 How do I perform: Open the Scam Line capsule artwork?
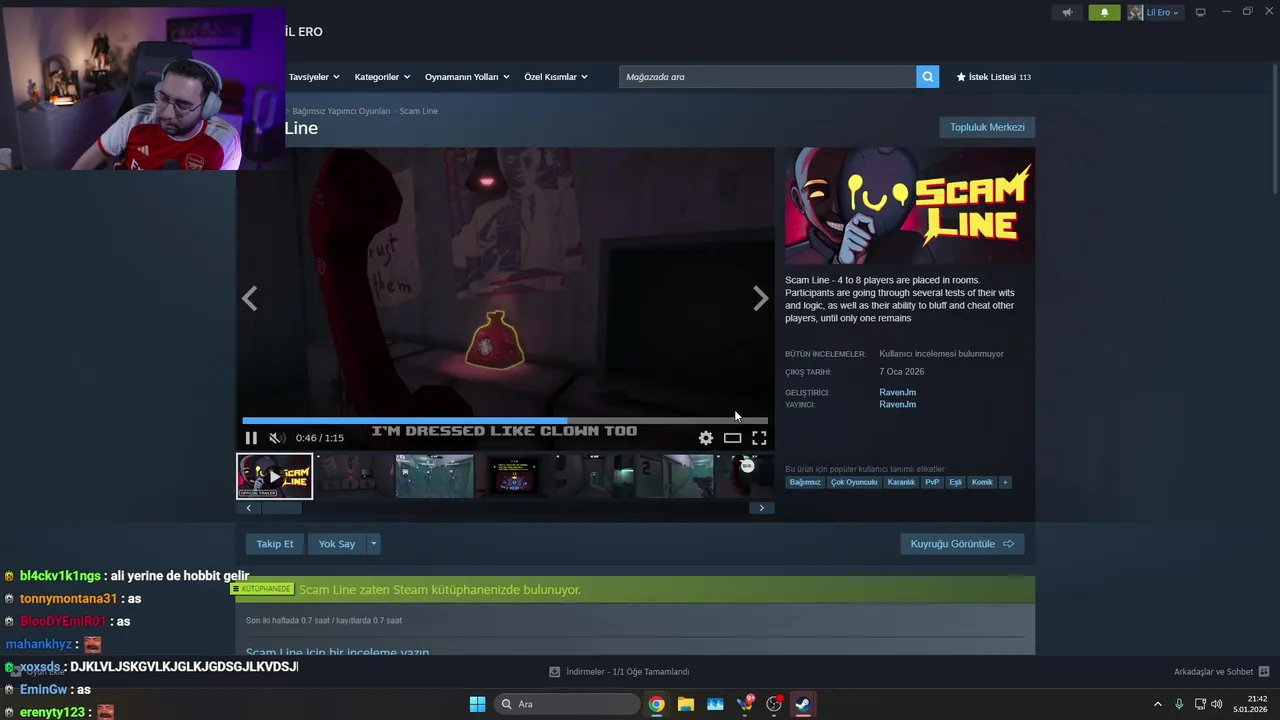[x=910, y=206]
